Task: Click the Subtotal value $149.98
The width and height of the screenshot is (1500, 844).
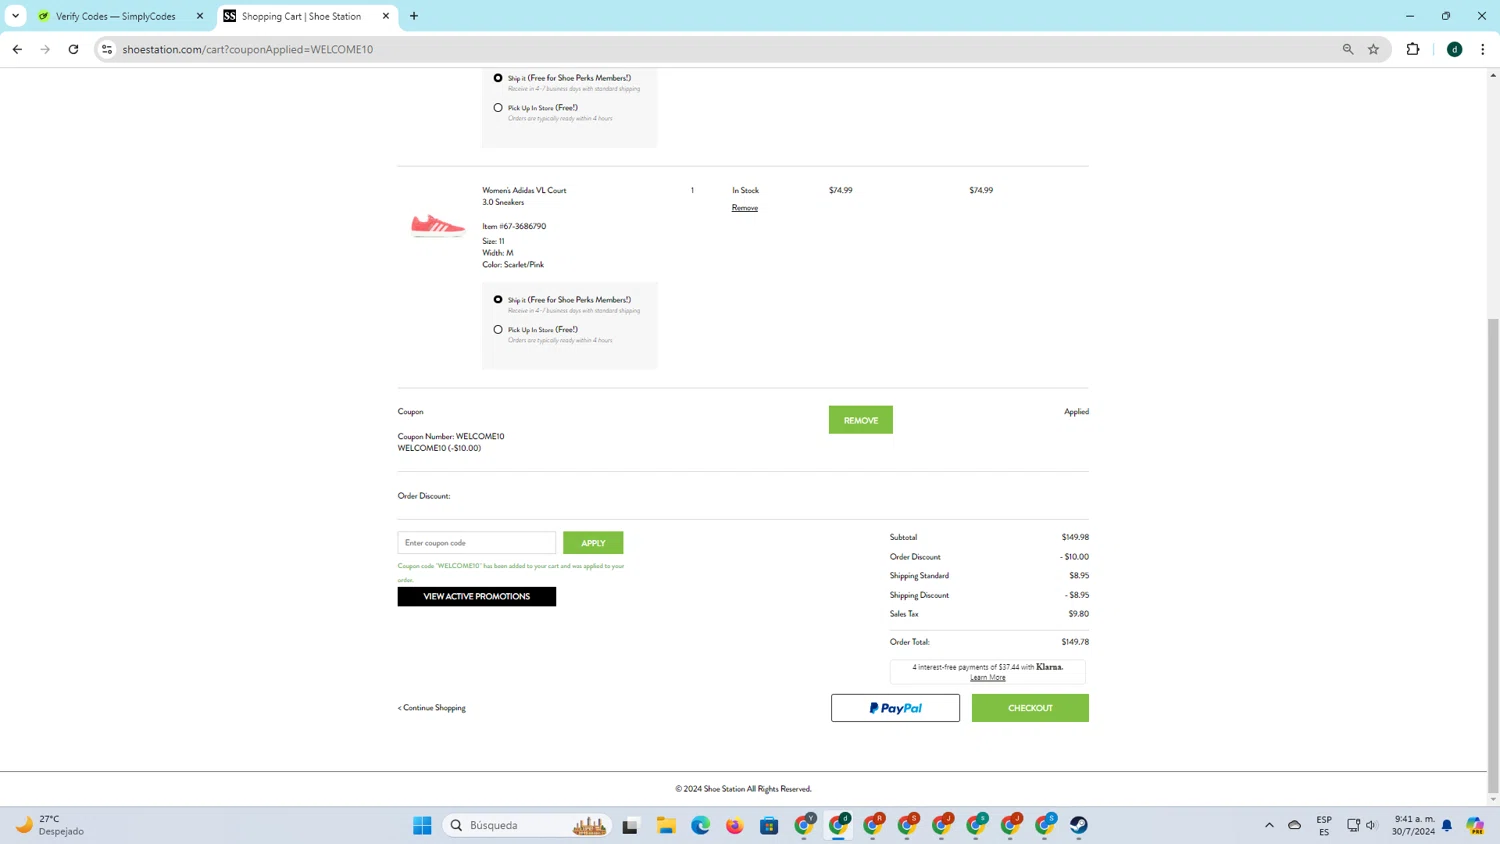Action: (x=1075, y=537)
